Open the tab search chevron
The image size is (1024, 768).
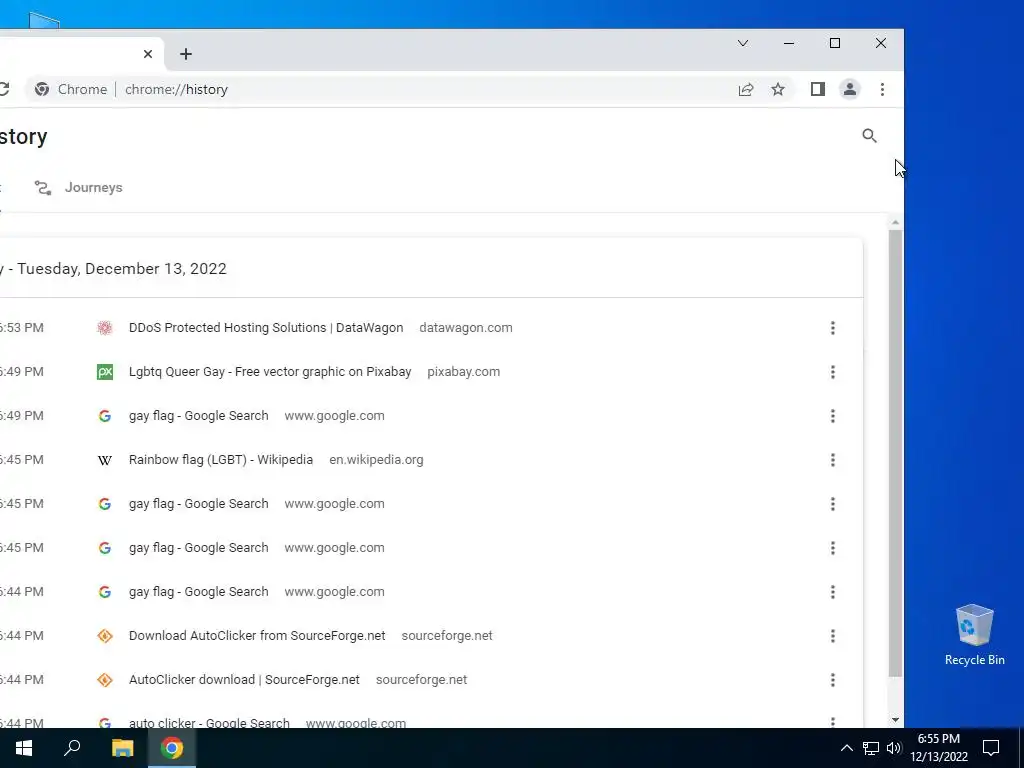click(x=743, y=43)
